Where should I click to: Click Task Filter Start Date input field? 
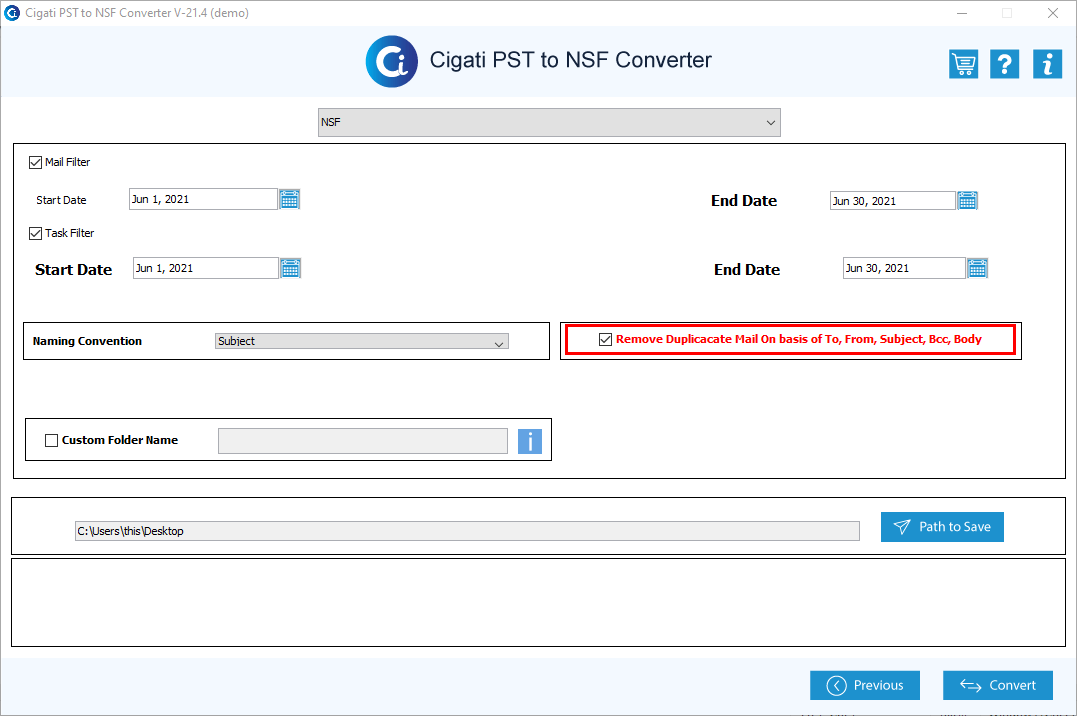(205, 268)
